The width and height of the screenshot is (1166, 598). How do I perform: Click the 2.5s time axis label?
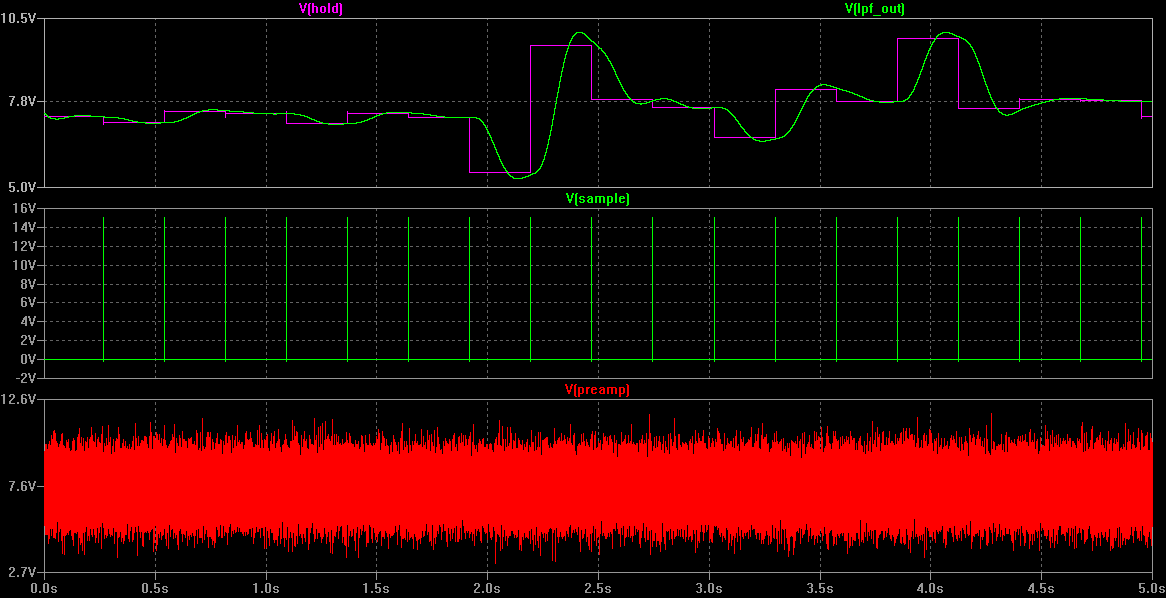coord(599,588)
